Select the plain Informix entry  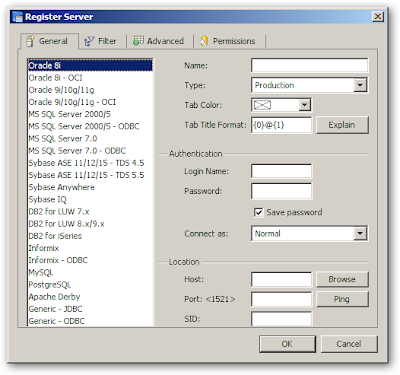coord(90,248)
